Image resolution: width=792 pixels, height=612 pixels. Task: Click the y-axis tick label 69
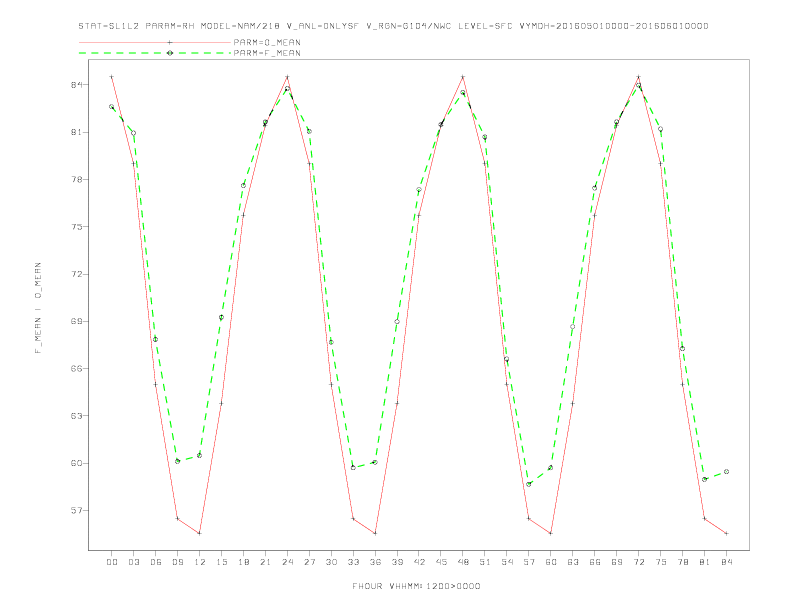tap(76, 321)
